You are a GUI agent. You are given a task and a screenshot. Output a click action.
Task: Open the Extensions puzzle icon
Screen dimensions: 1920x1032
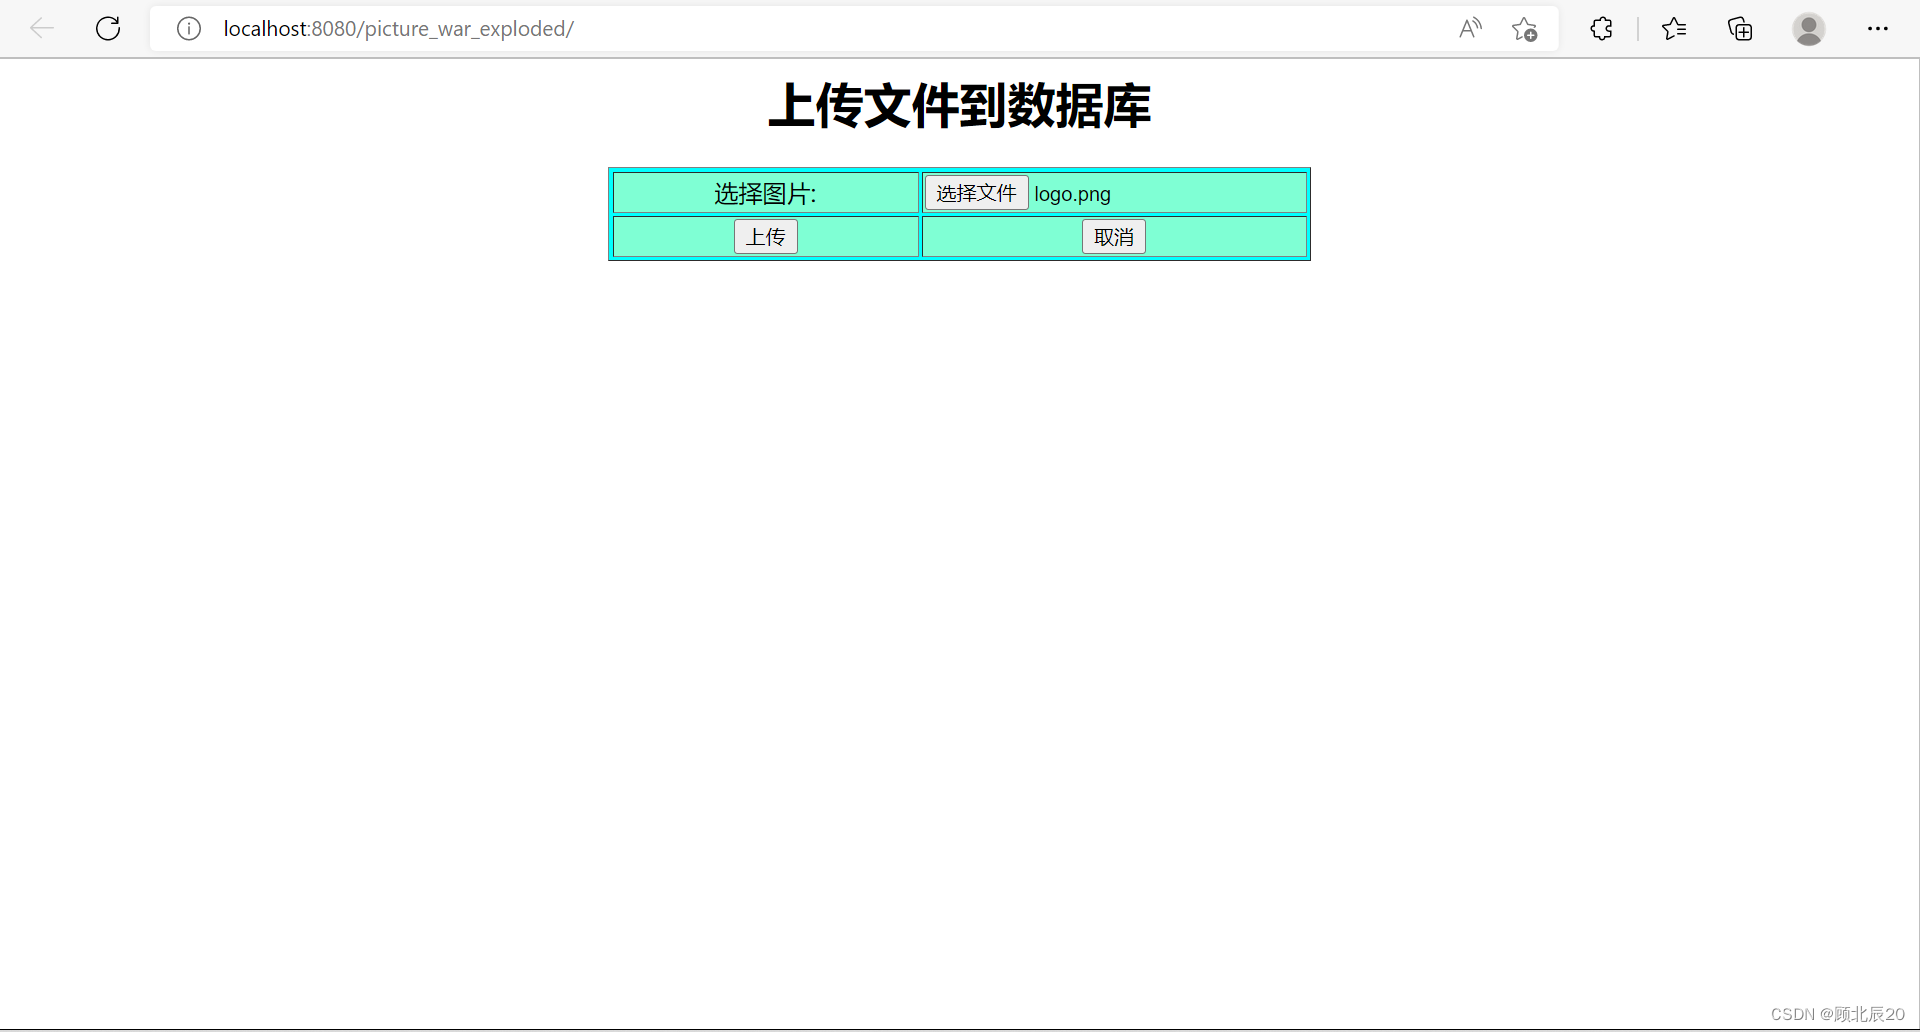click(x=1601, y=29)
